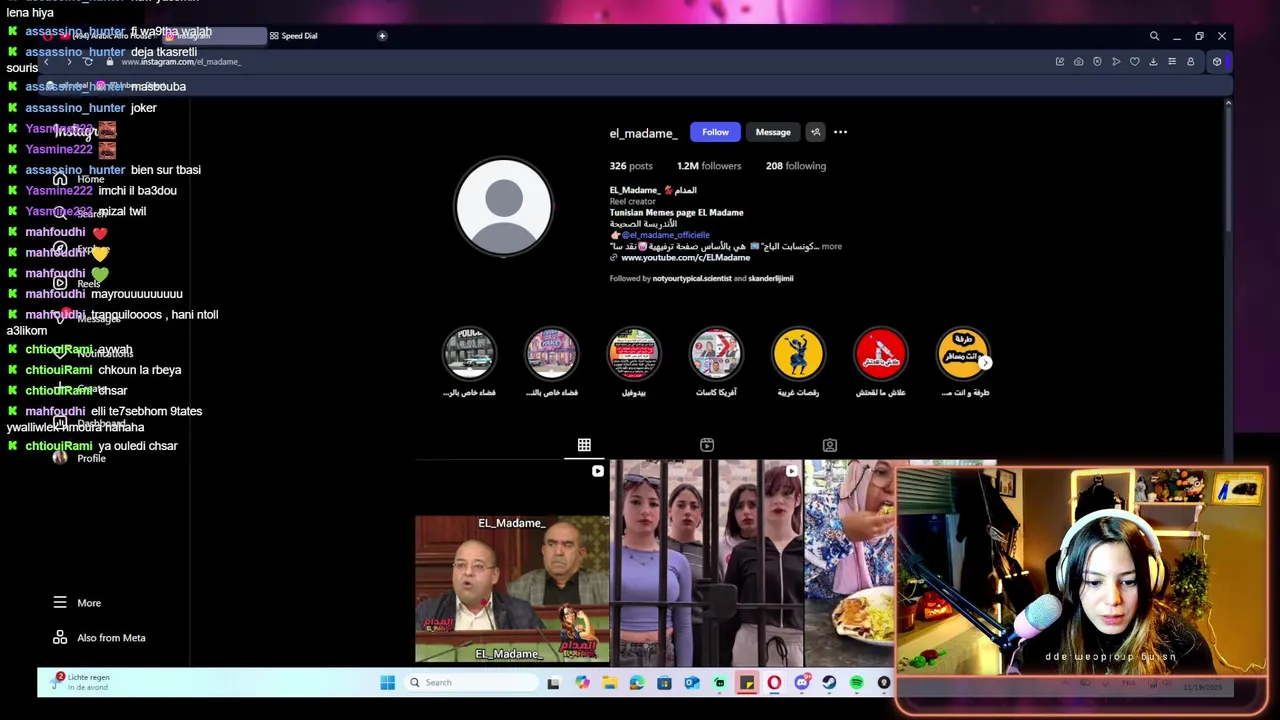This screenshot has width=1280, height=720.
Task: Open follower notyourtypical.scientist profile
Action: click(691, 279)
